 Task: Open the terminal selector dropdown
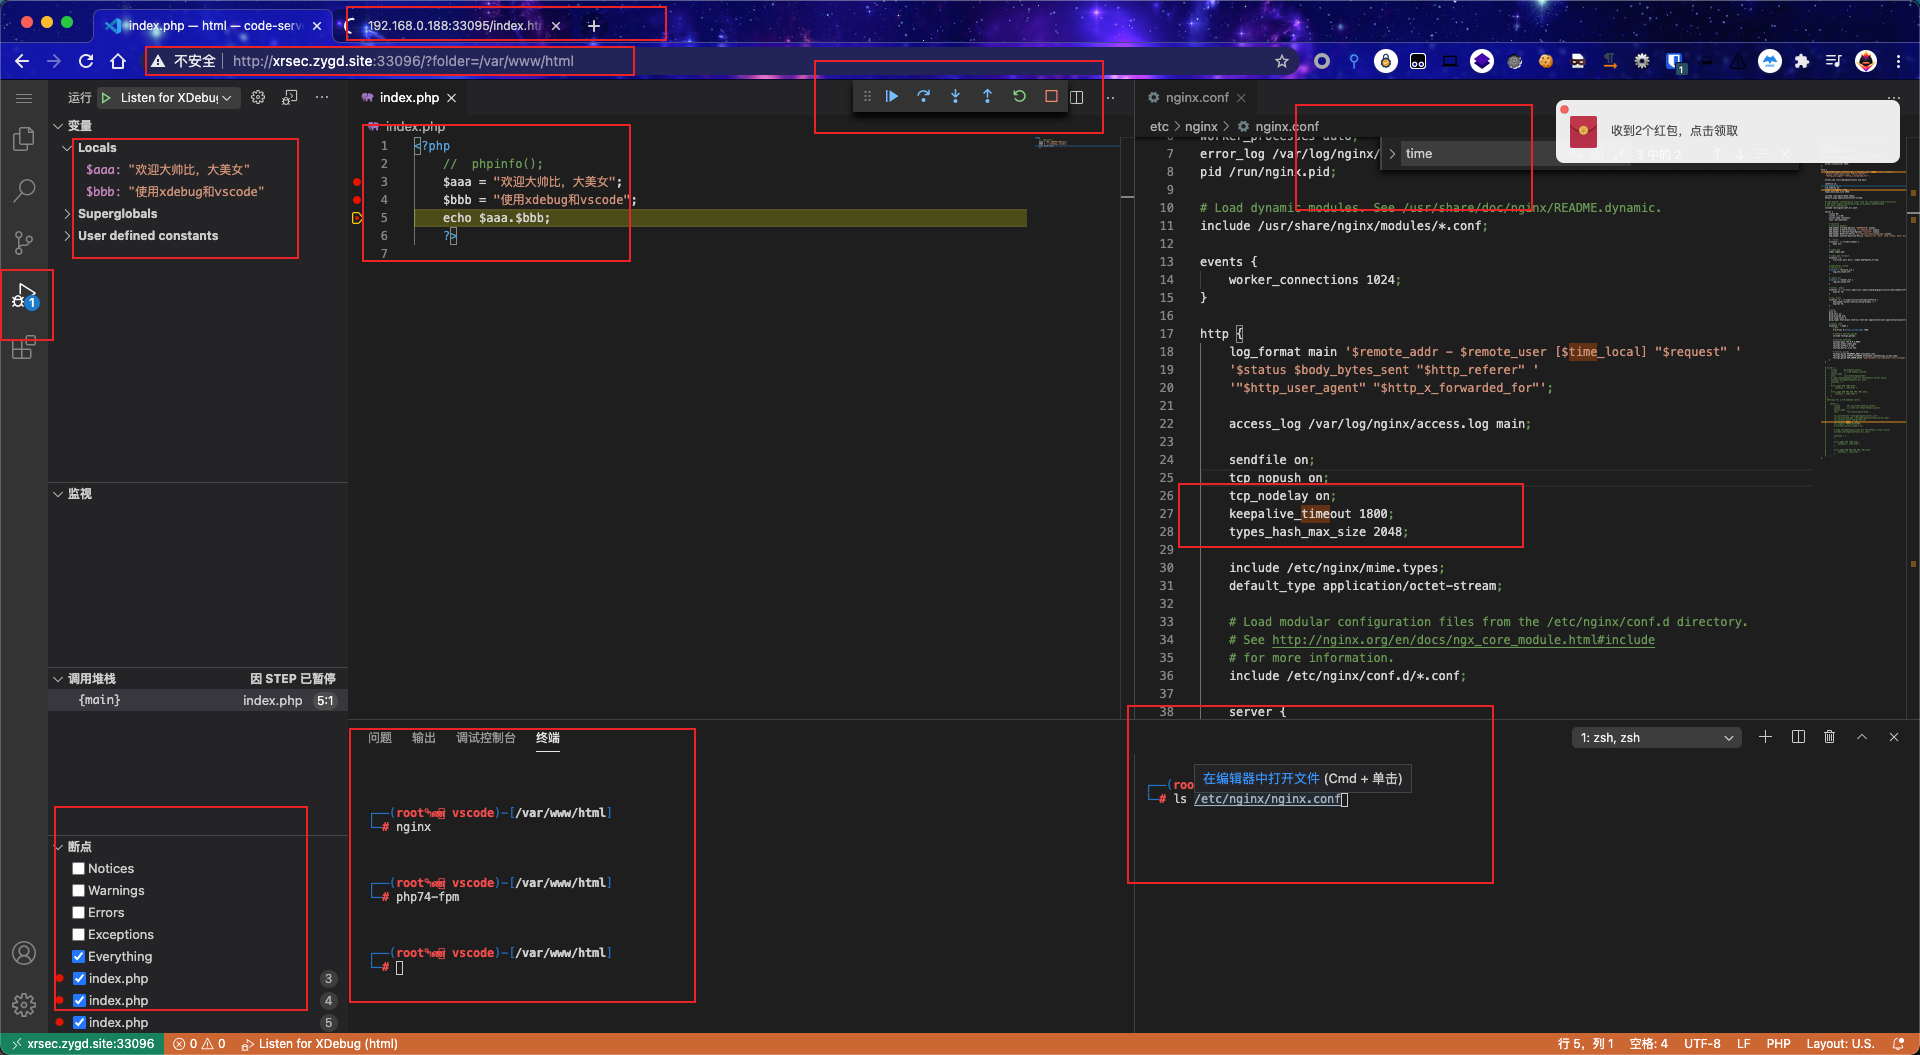[1656, 738]
